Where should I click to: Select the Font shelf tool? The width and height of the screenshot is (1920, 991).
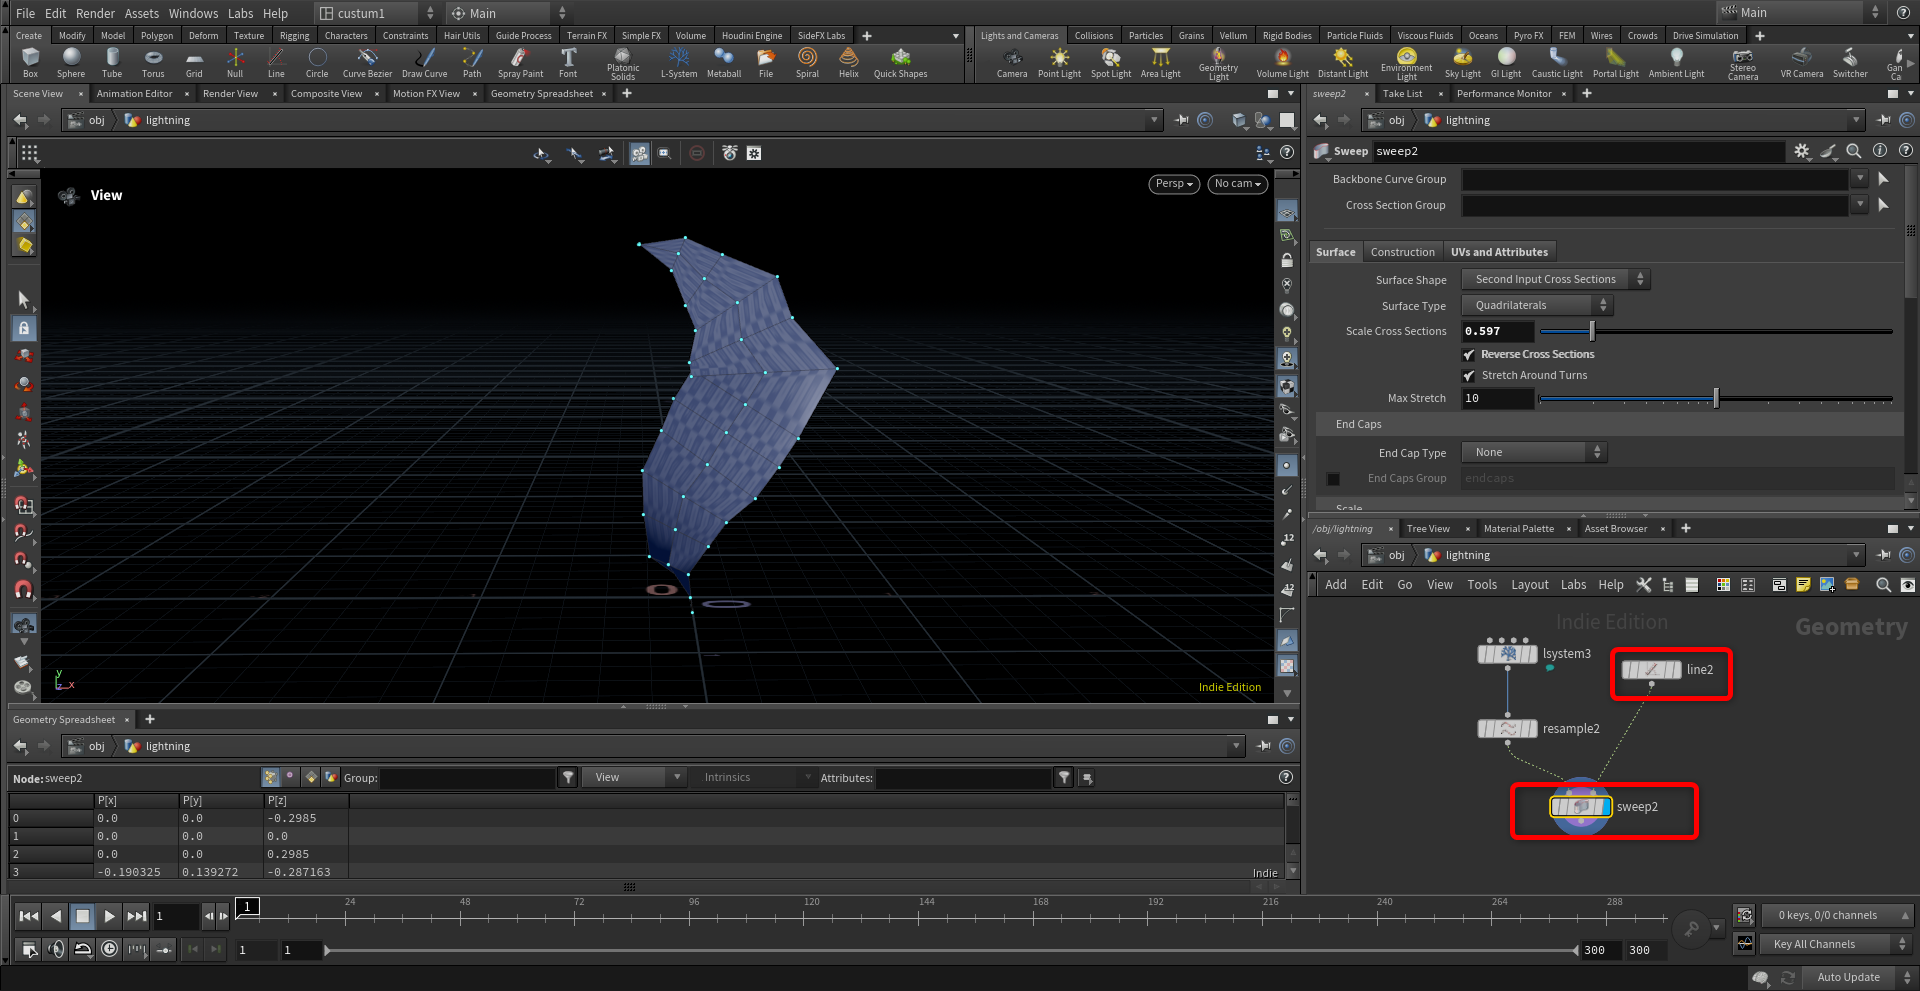tap(568, 62)
